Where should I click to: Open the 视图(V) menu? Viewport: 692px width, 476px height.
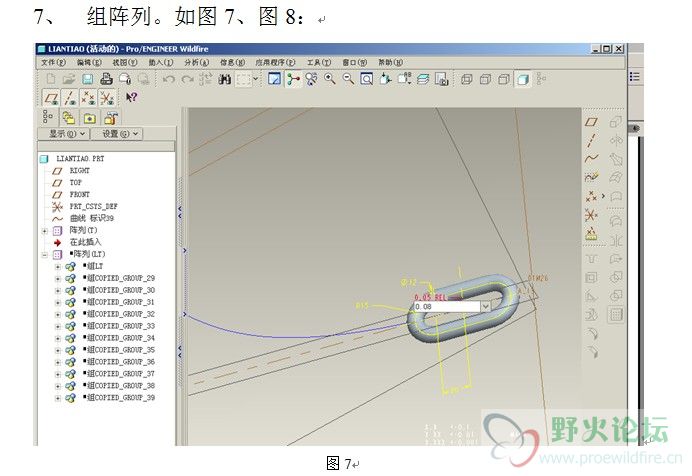125,63
